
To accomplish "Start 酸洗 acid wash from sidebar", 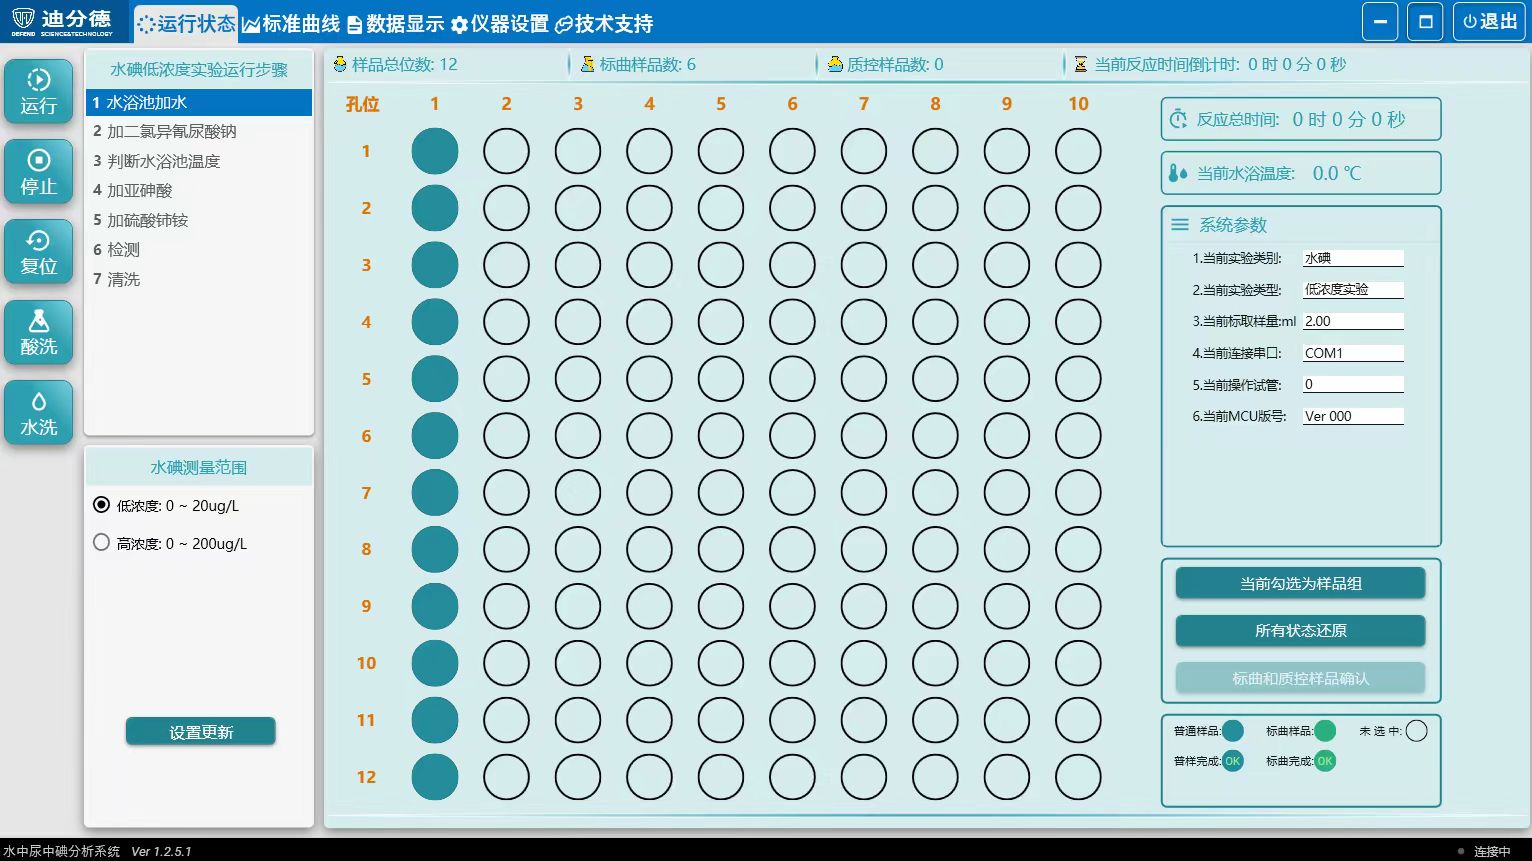I will click(39, 333).
